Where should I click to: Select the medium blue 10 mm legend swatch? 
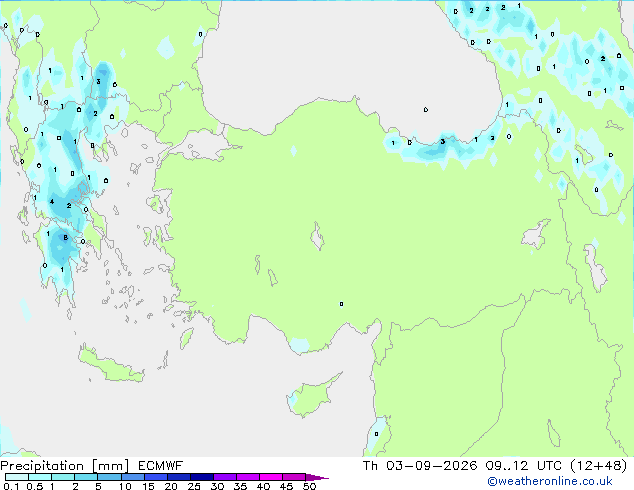click(x=133, y=477)
